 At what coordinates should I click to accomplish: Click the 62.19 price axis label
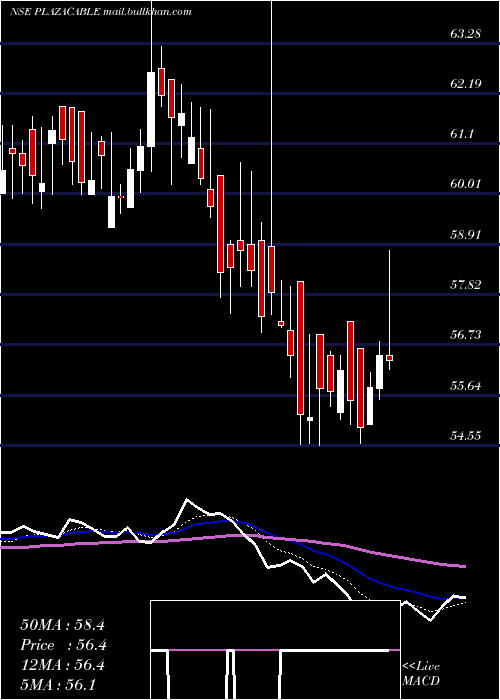pos(466,83)
